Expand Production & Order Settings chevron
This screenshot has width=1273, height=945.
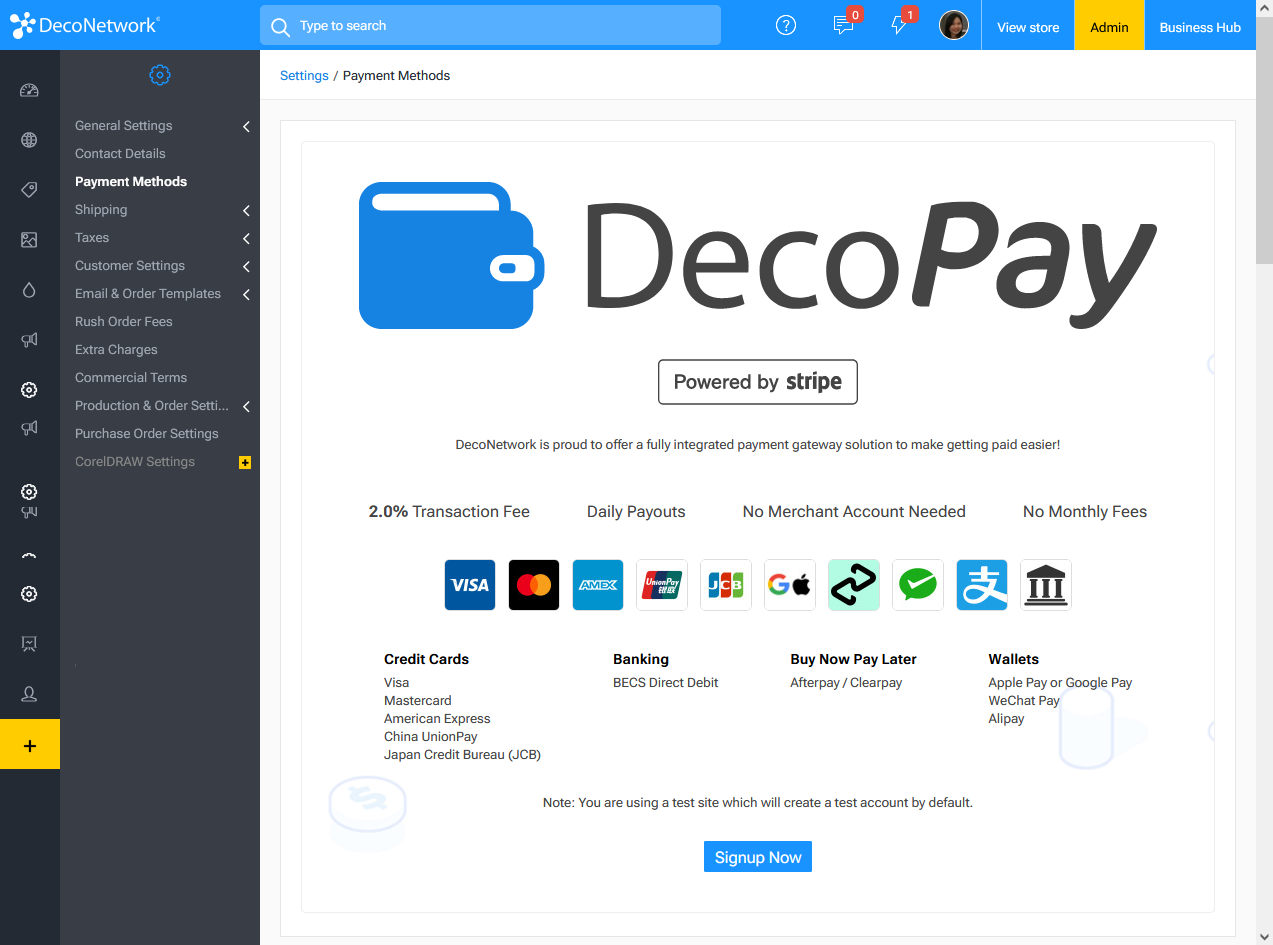tap(246, 407)
